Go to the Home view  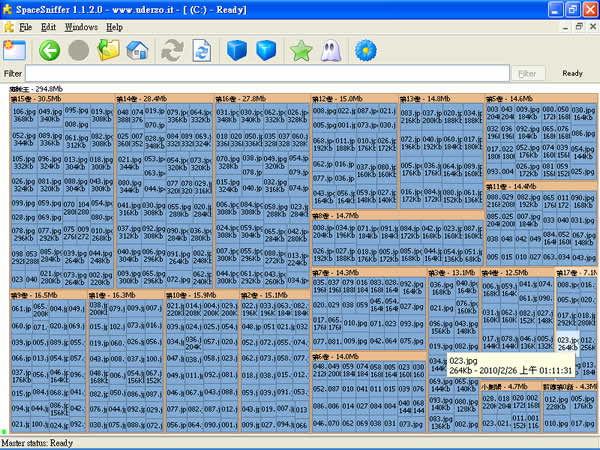(137, 50)
